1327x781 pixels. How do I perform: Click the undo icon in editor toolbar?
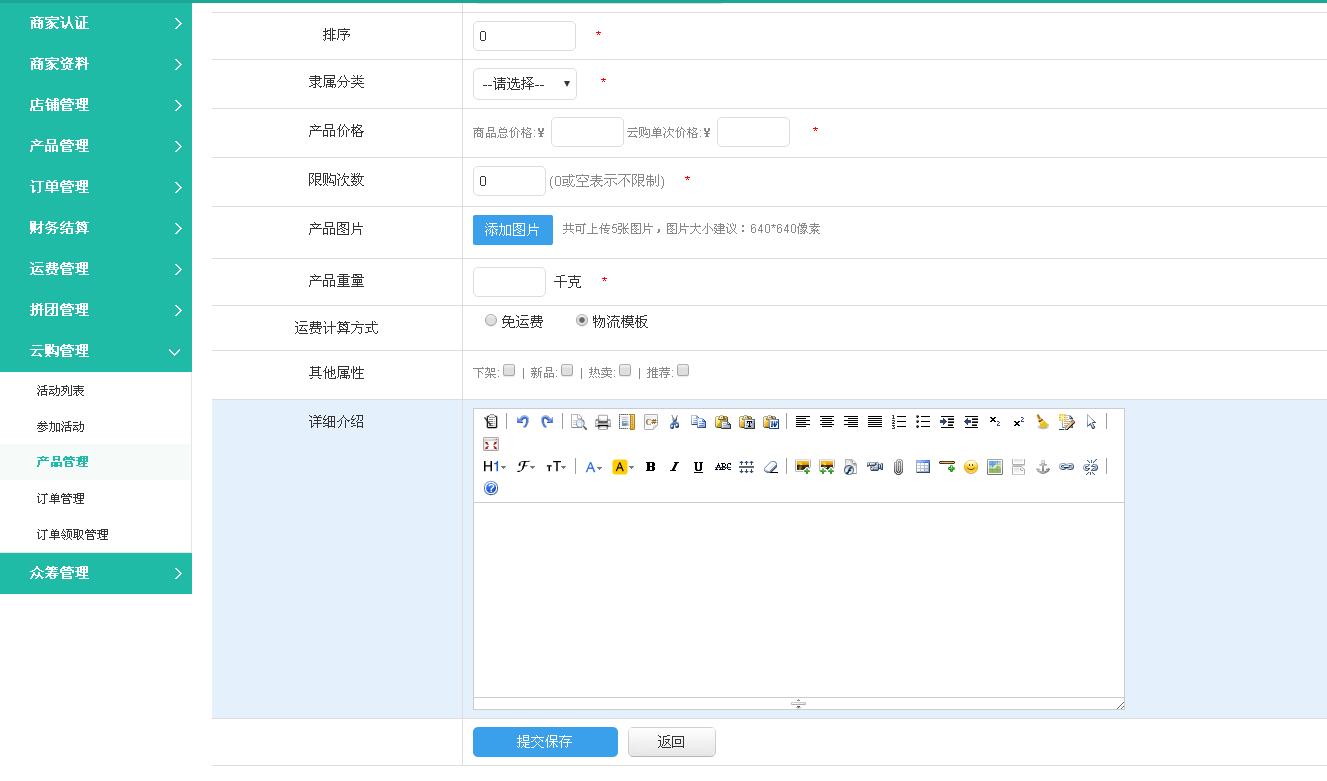click(x=522, y=422)
